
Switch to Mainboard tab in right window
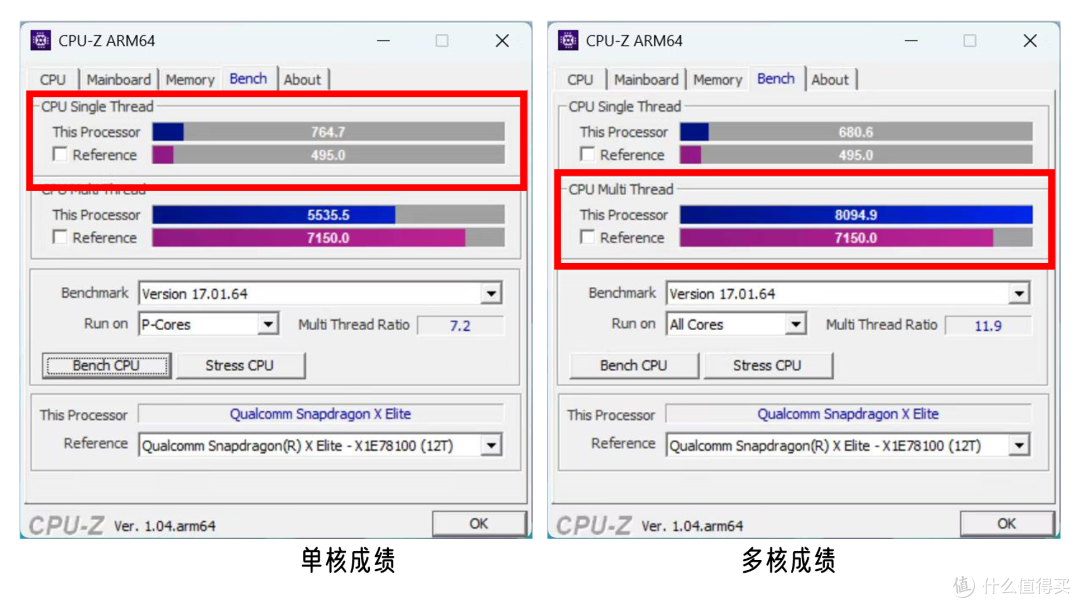tap(646, 79)
